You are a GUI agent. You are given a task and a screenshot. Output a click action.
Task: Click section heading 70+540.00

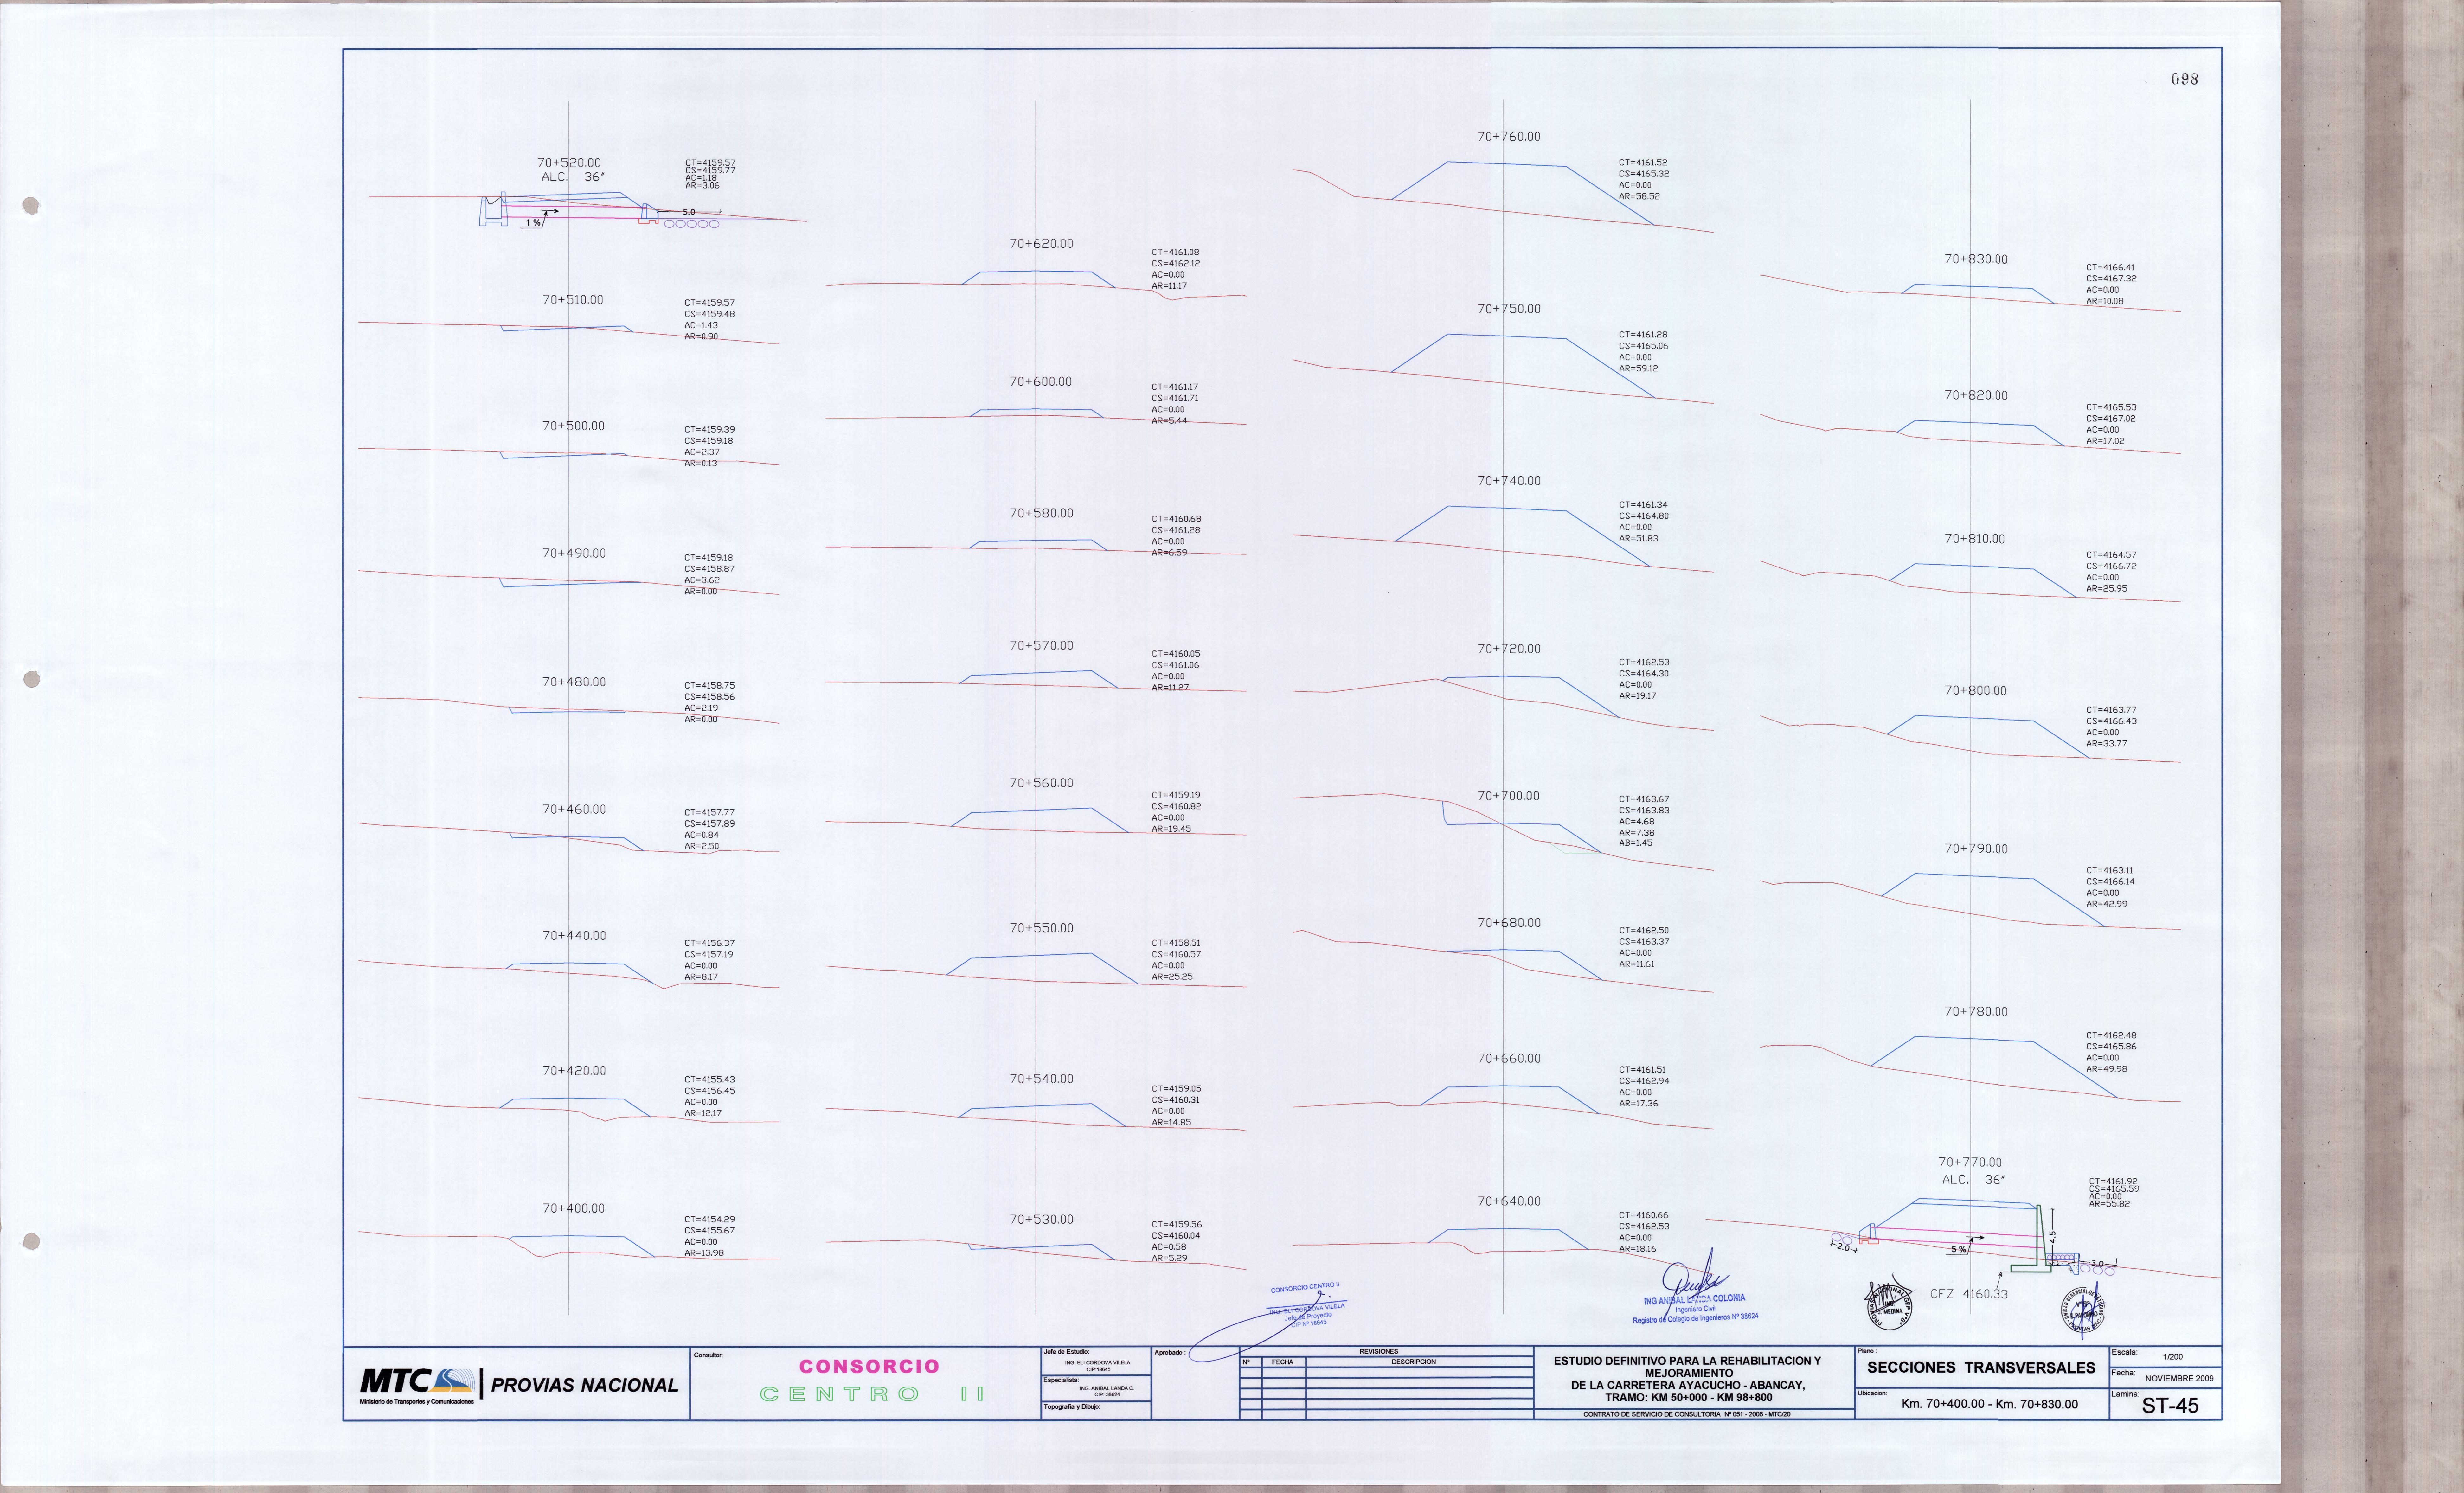[x=1041, y=1079]
